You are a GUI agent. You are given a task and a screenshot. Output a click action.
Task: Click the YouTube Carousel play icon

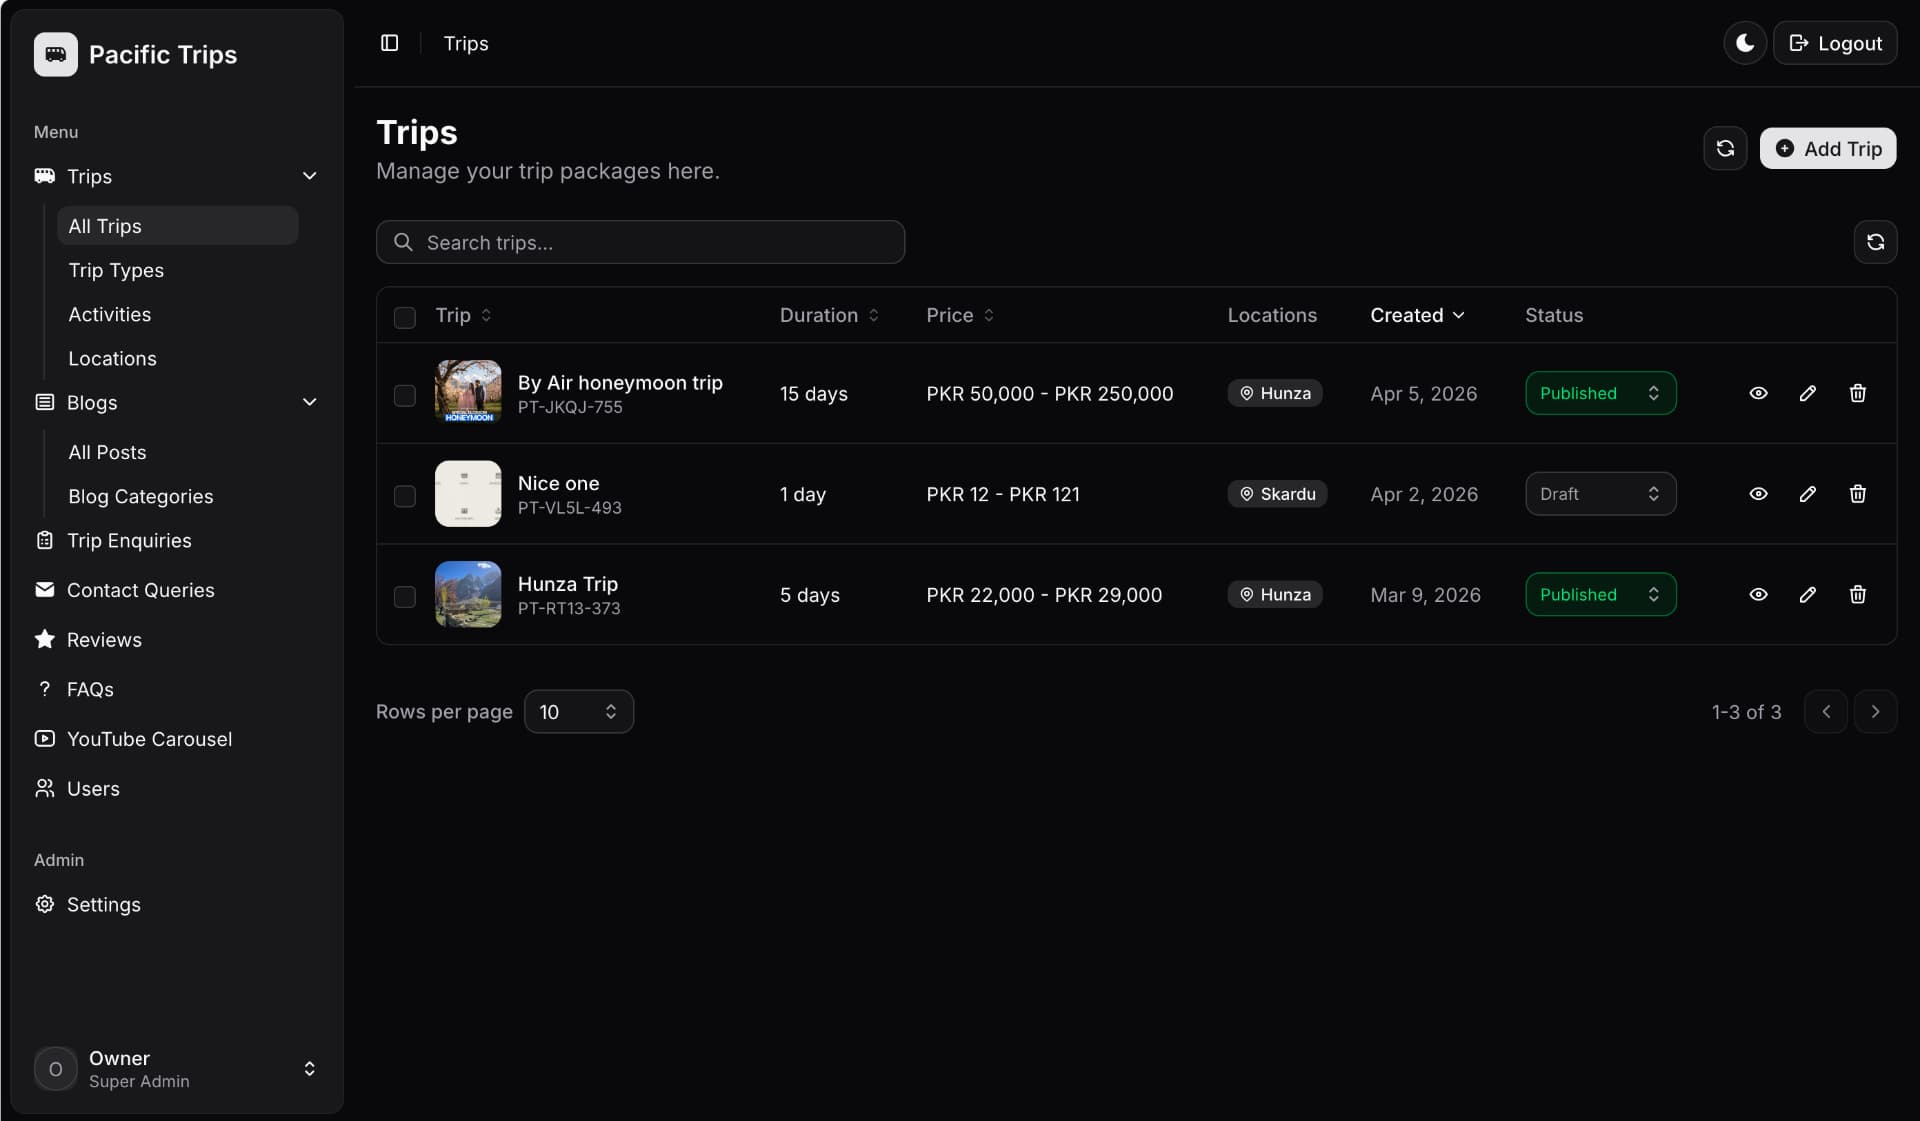click(x=45, y=739)
